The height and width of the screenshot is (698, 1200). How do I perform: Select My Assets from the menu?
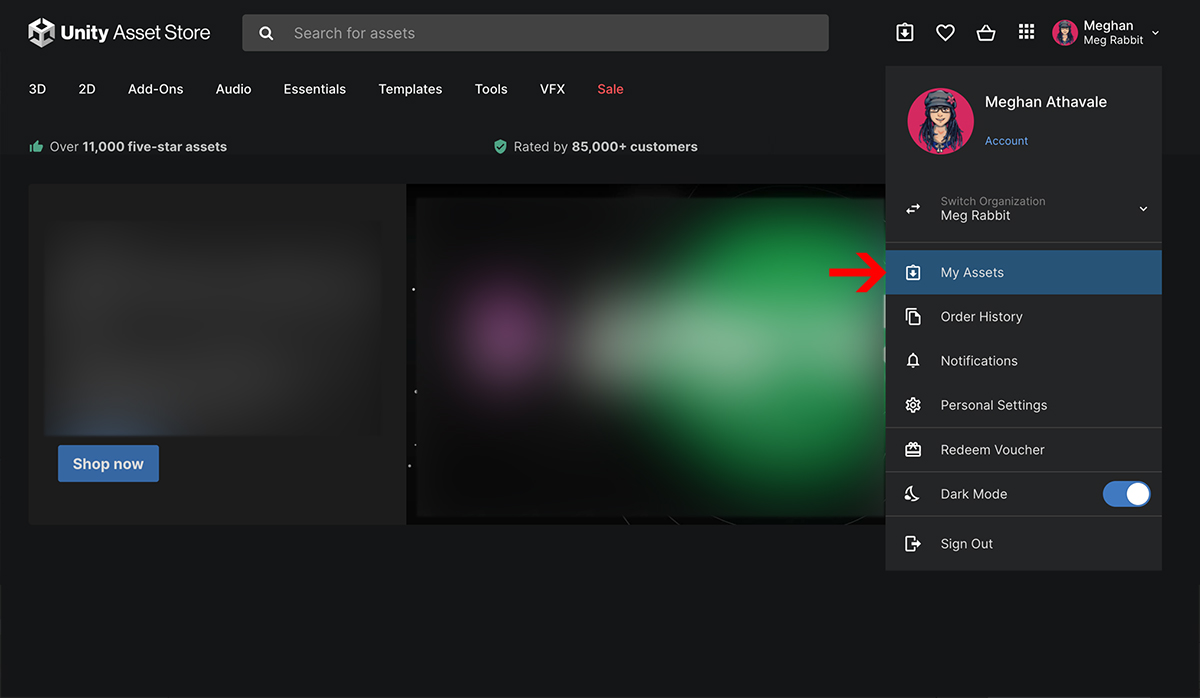coord(972,273)
